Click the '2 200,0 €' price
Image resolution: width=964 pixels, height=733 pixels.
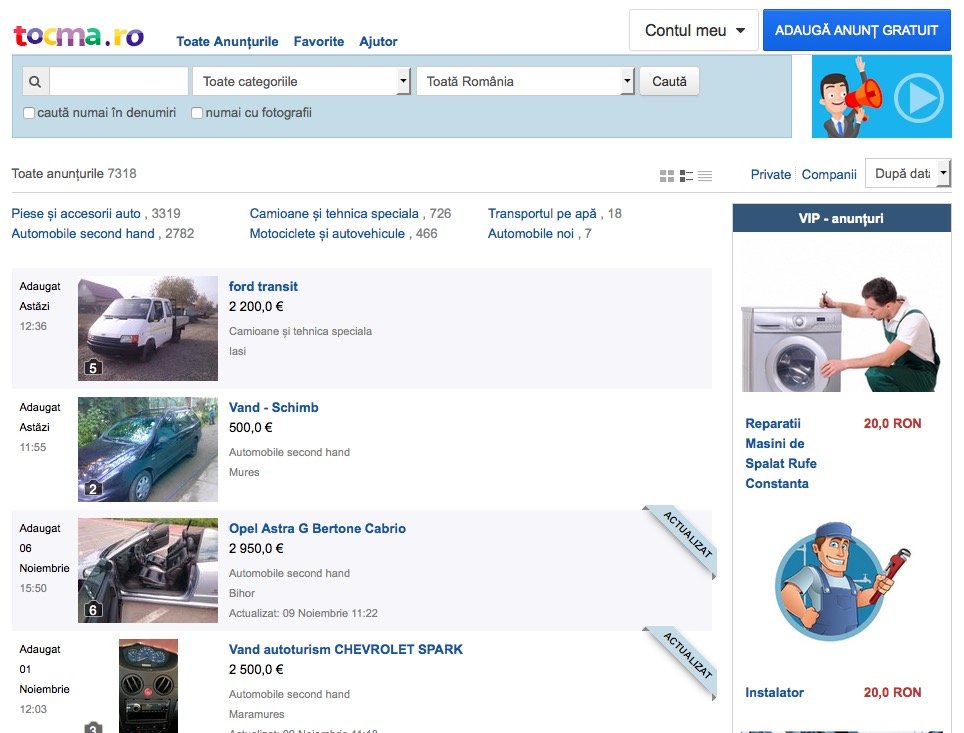[256, 307]
